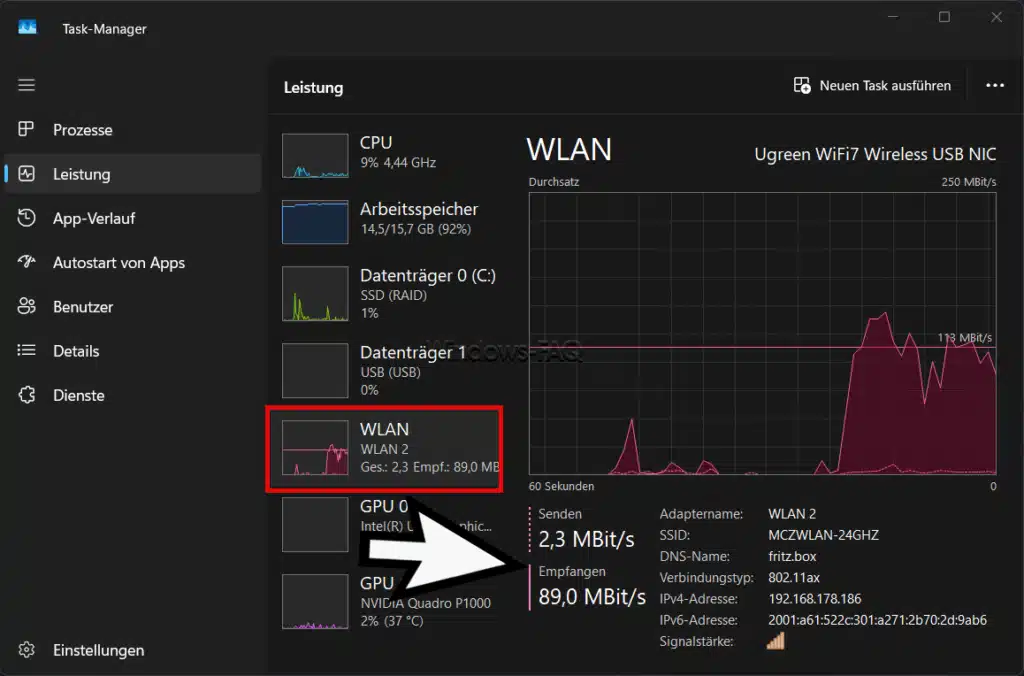This screenshot has height=676, width=1024.
Task: Click the 60 Sekunden axis label
Action: click(561, 486)
